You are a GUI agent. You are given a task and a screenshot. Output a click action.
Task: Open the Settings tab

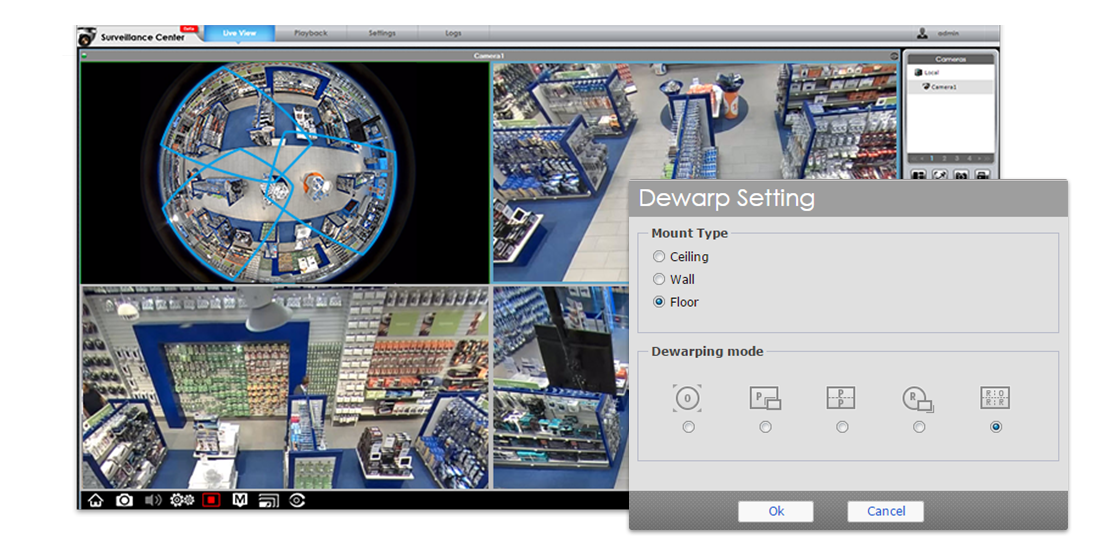click(382, 33)
